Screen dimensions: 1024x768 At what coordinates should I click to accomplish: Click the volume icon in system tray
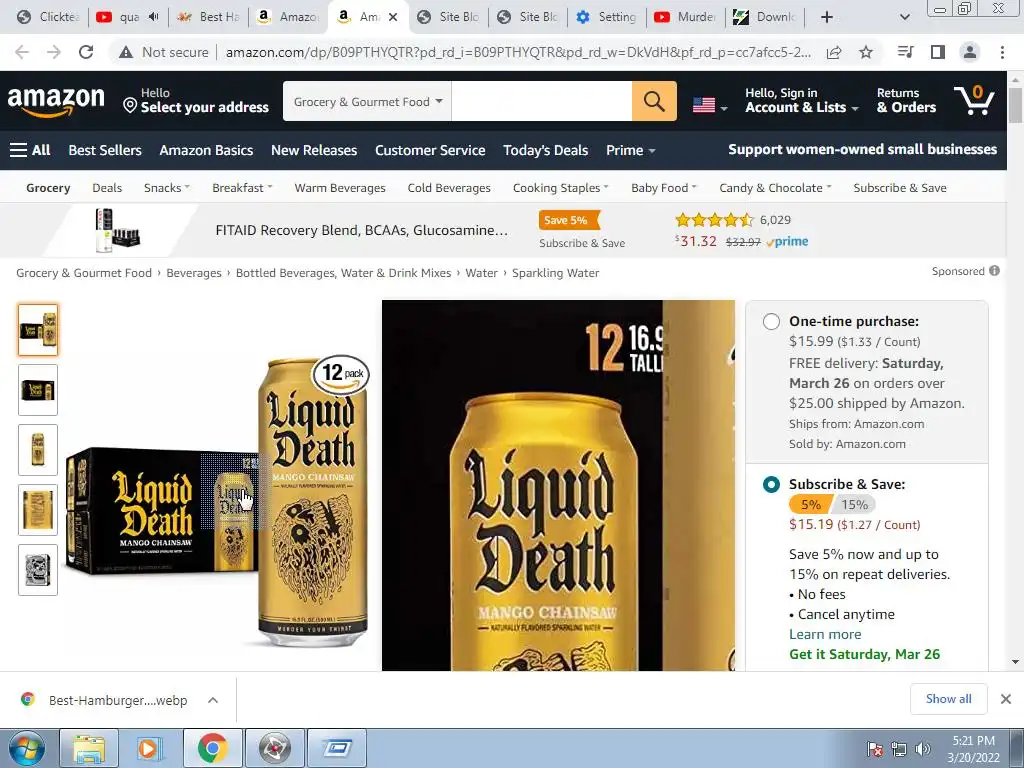(922, 749)
